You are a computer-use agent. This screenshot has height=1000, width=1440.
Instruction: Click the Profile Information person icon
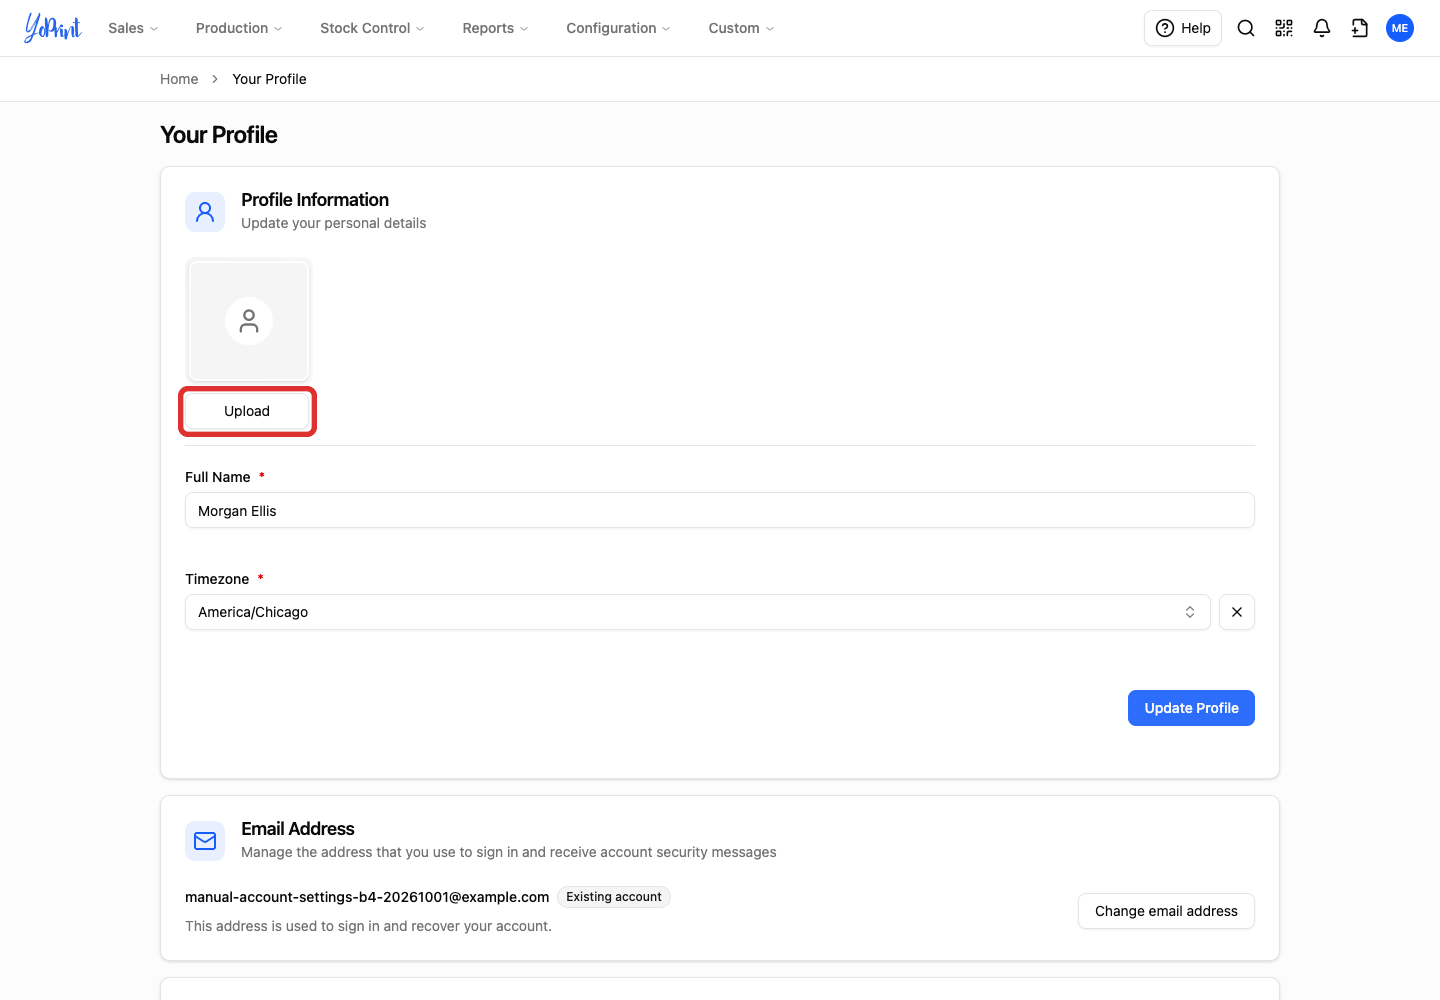(x=205, y=212)
